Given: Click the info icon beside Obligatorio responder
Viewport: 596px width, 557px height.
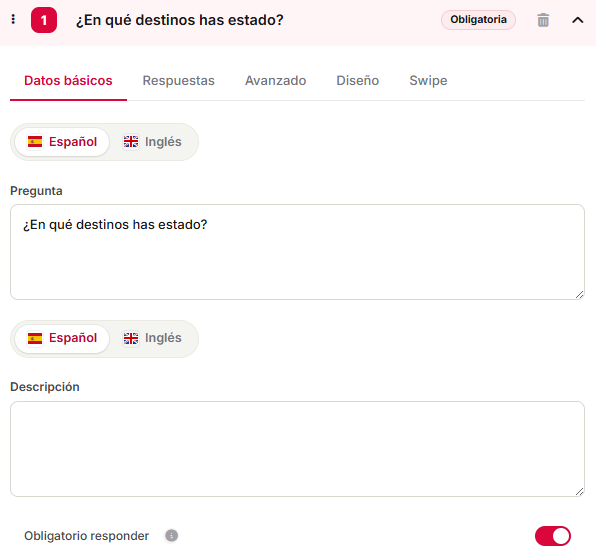Looking at the screenshot, I should [x=171, y=535].
